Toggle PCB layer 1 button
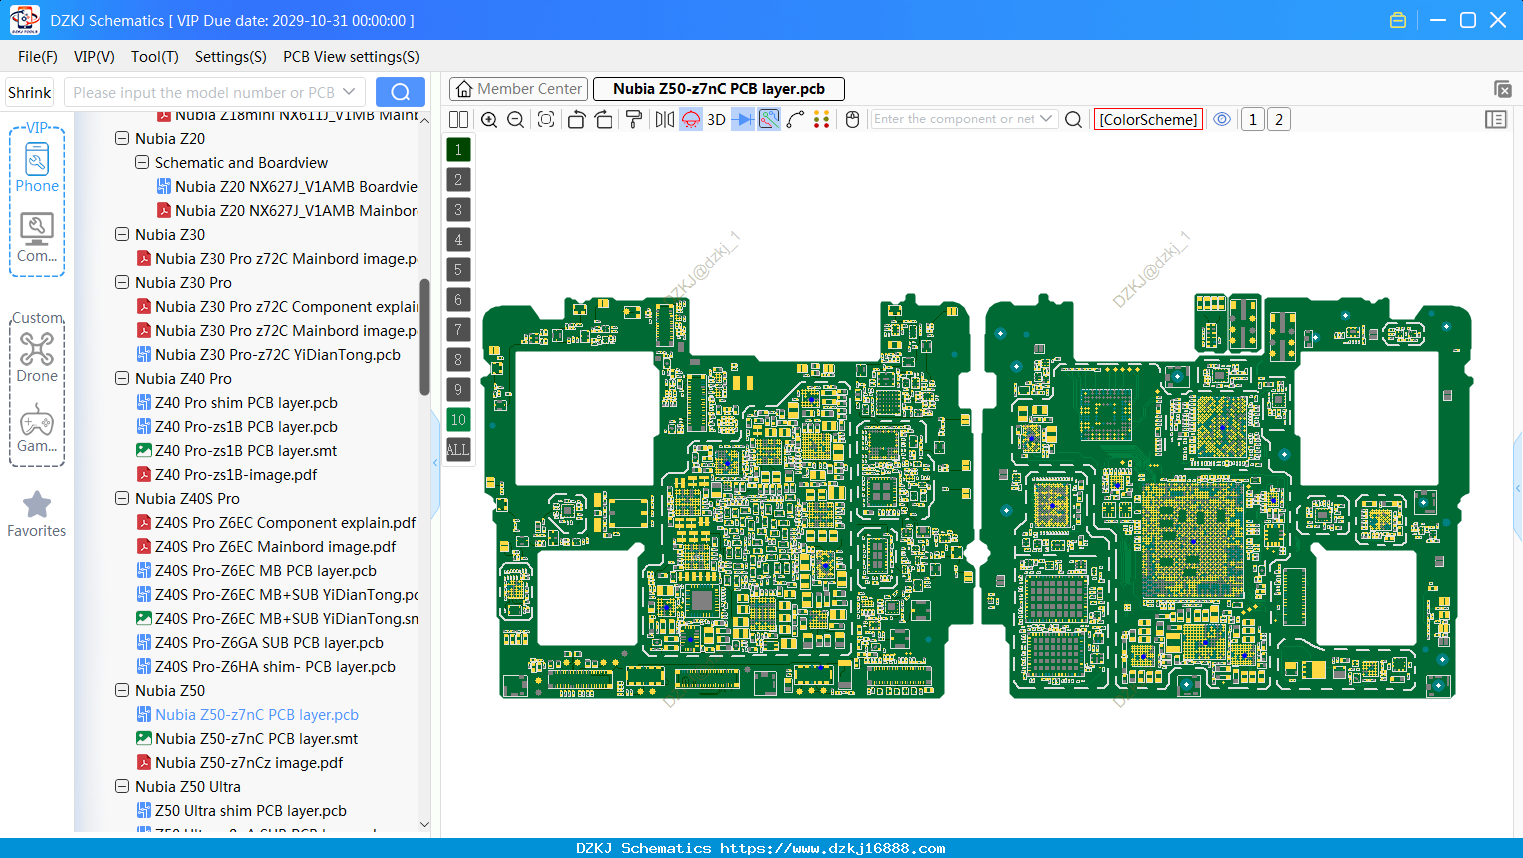 (458, 150)
